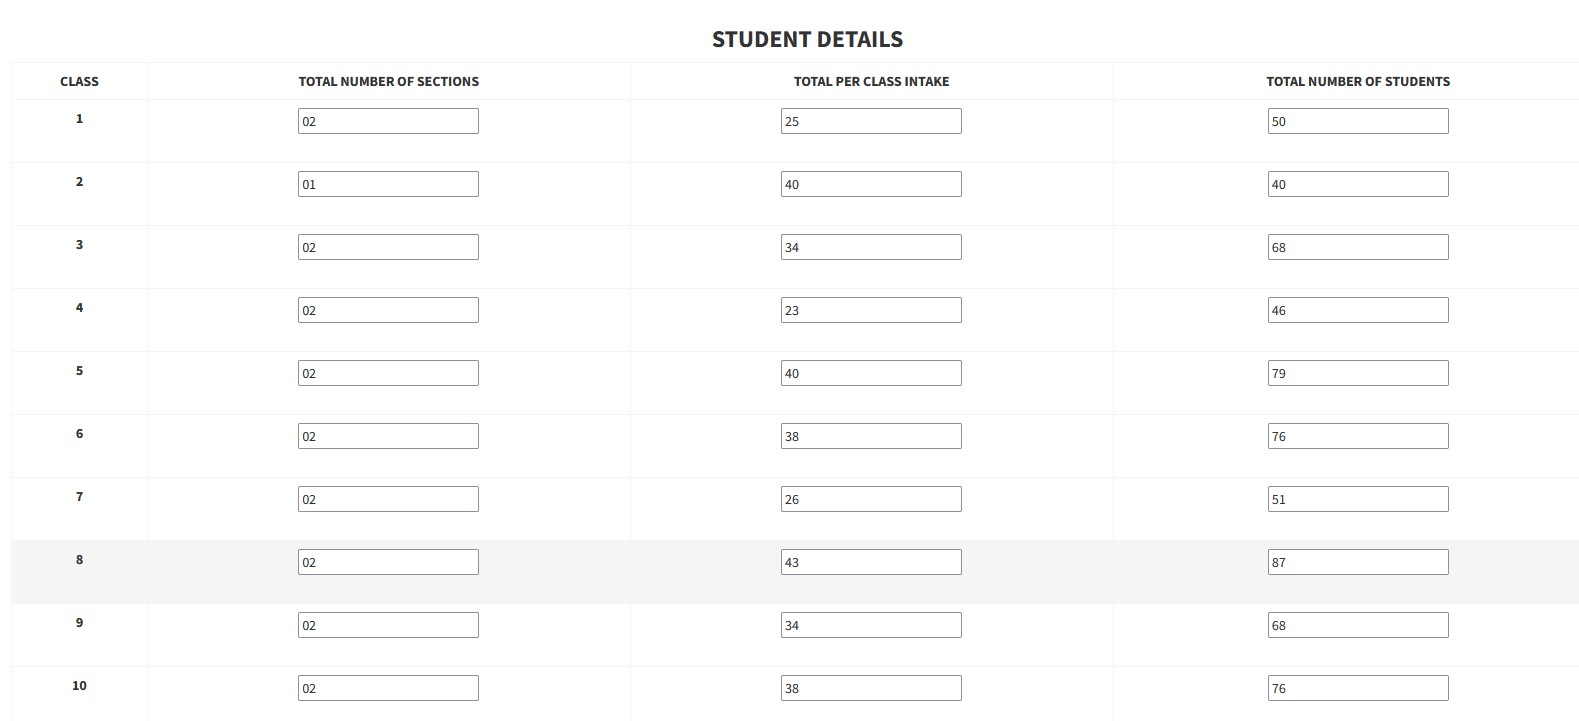Focus Class 6 total students box
Viewport: 1579px width, 721px height.
(x=1357, y=436)
